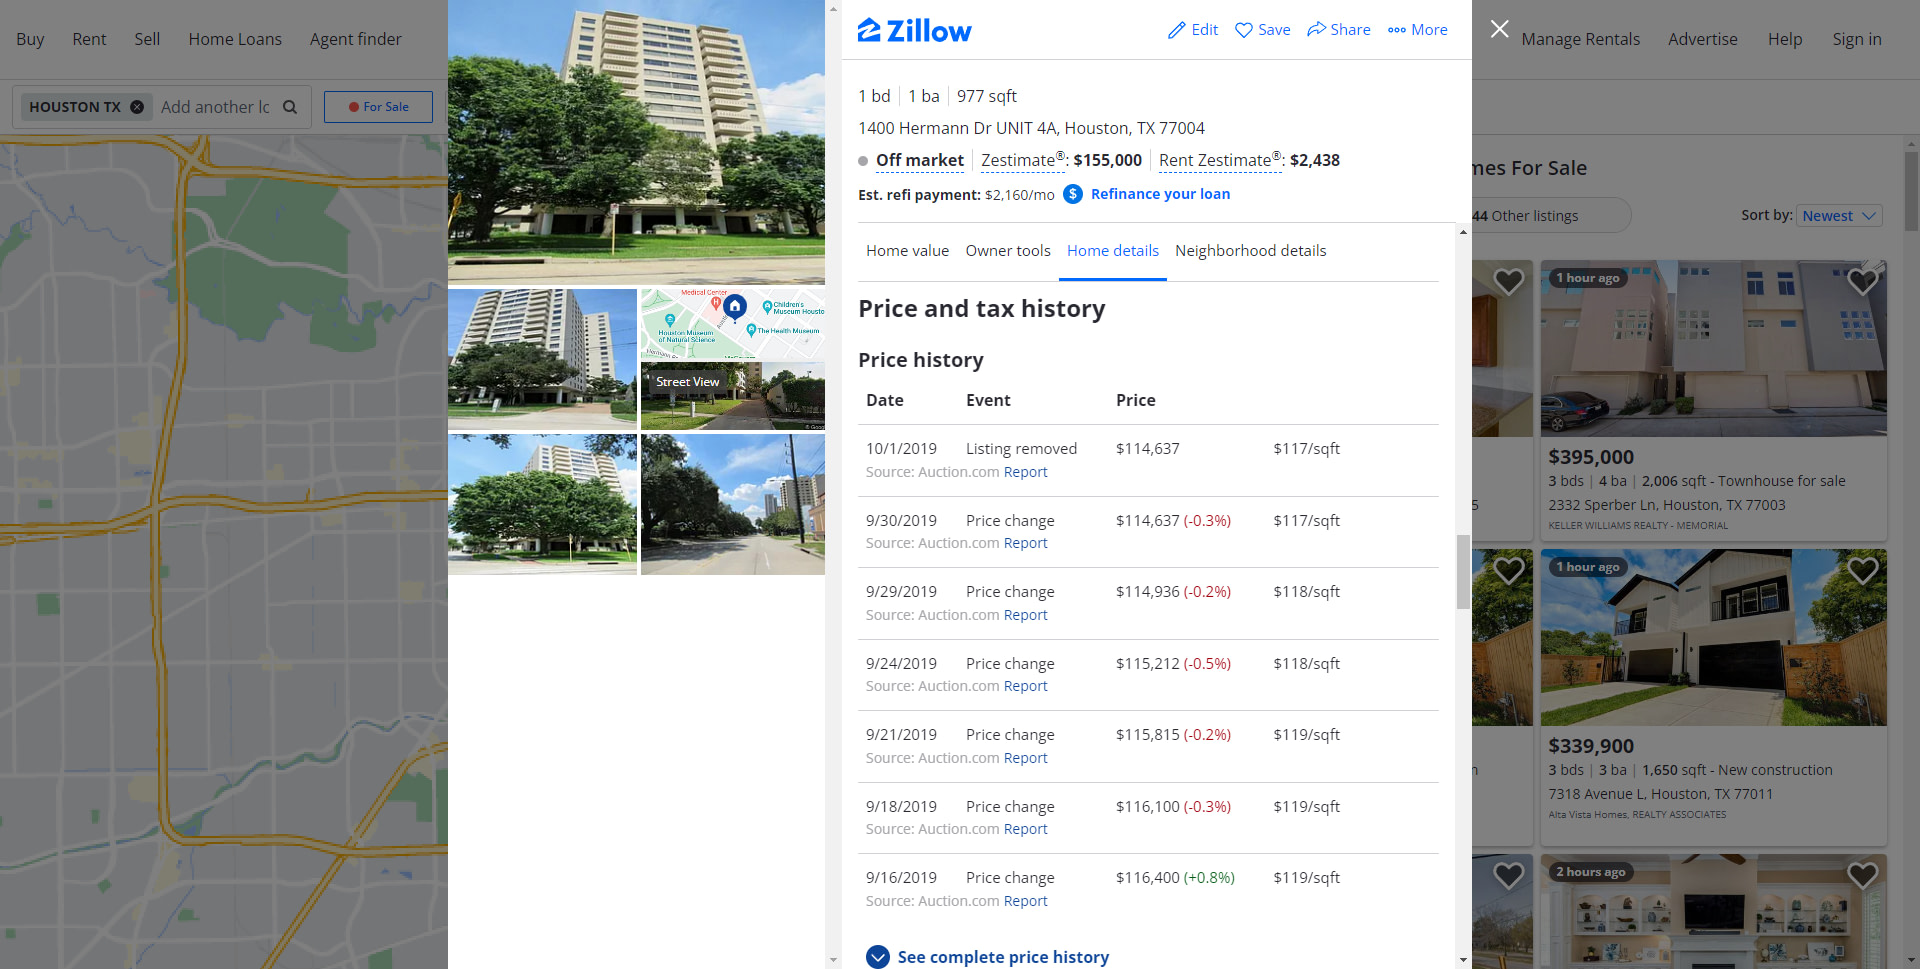Open the Help link
1920x969 pixels.
click(1785, 39)
